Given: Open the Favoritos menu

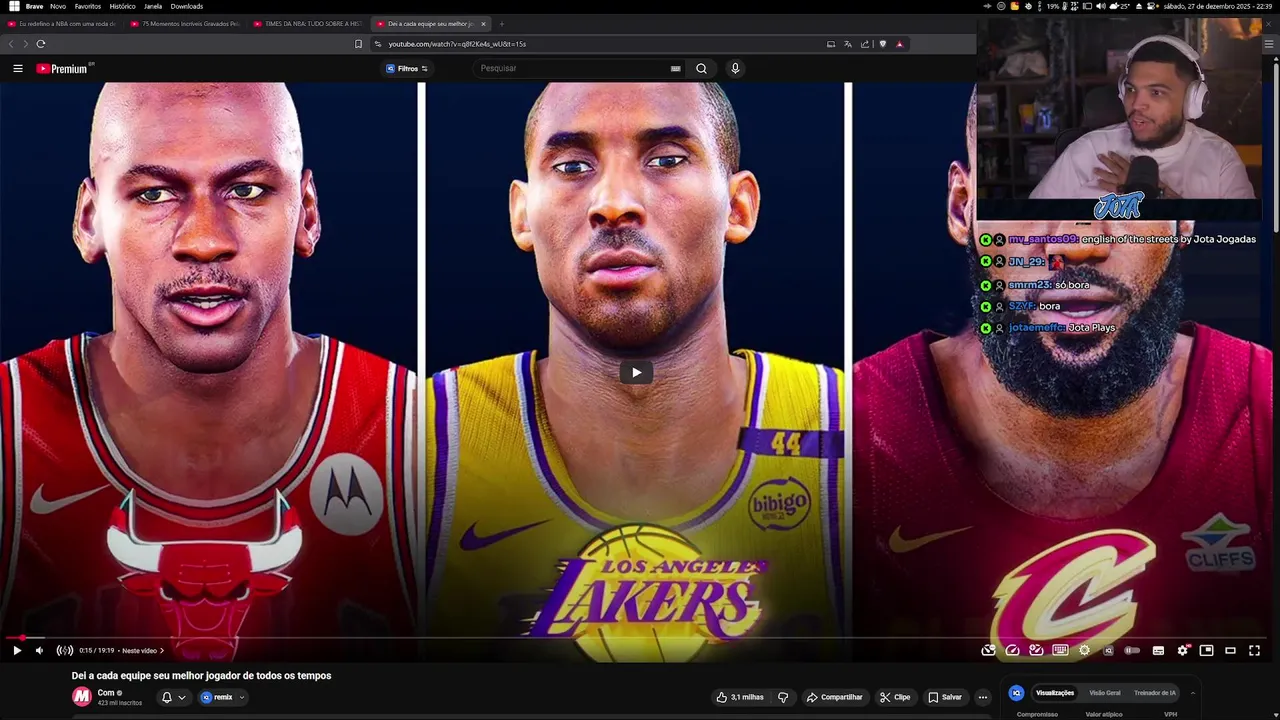Looking at the screenshot, I should [88, 6].
